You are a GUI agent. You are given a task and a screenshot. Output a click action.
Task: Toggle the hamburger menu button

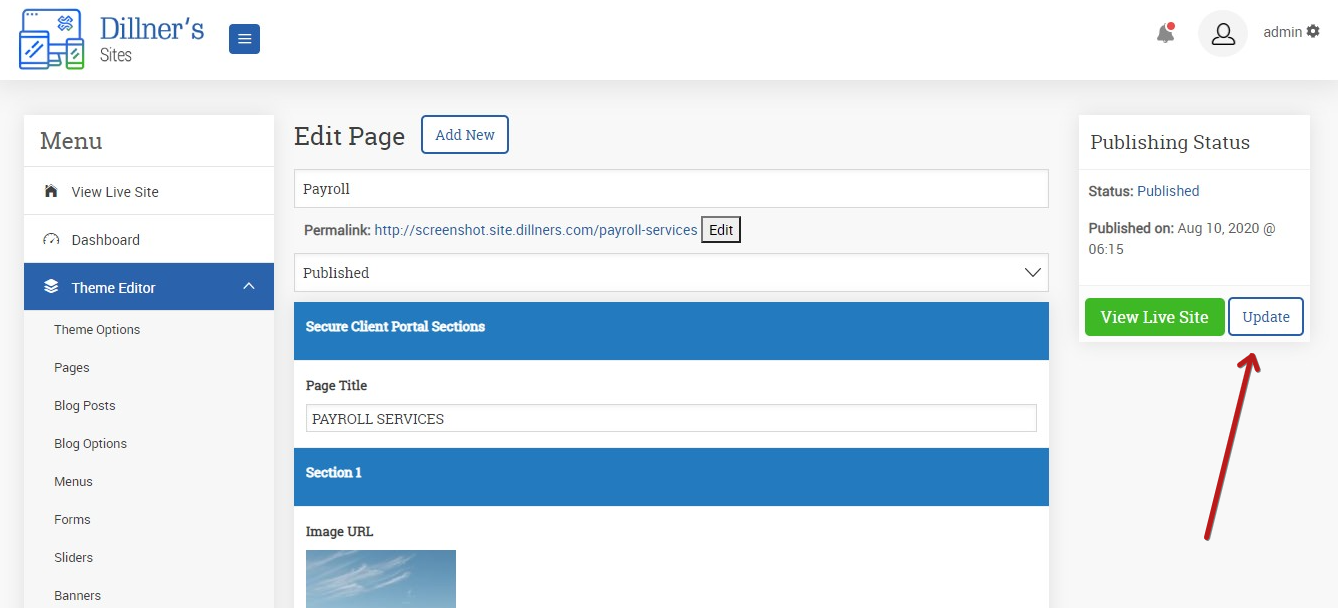(x=244, y=39)
